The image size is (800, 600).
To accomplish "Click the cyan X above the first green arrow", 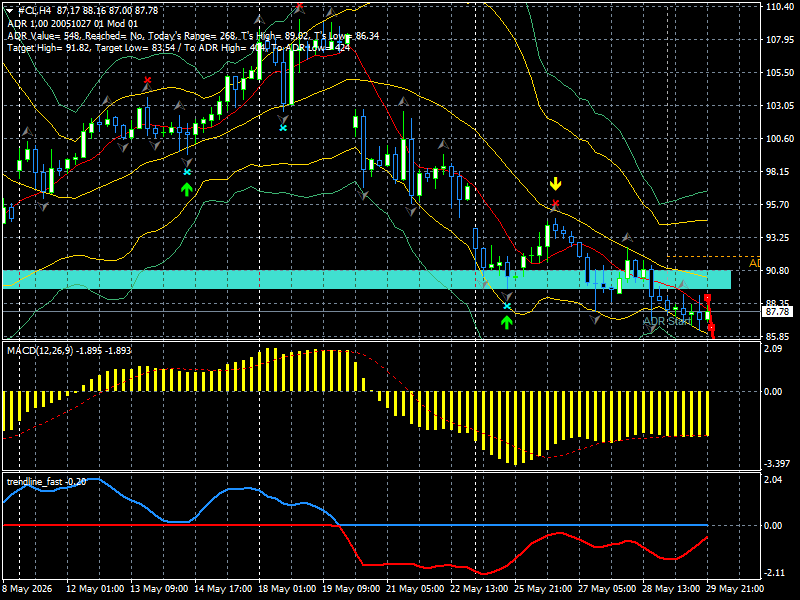I will (187, 172).
